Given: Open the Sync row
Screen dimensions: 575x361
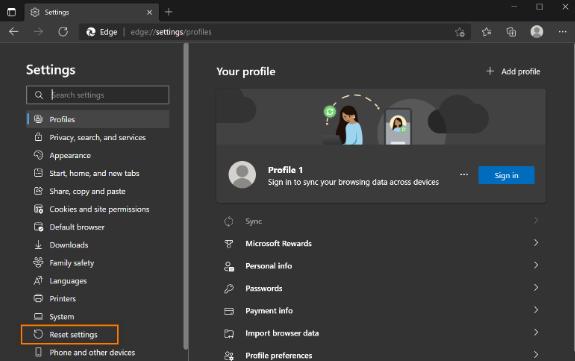Looking at the screenshot, I should click(x=381, y=221).
